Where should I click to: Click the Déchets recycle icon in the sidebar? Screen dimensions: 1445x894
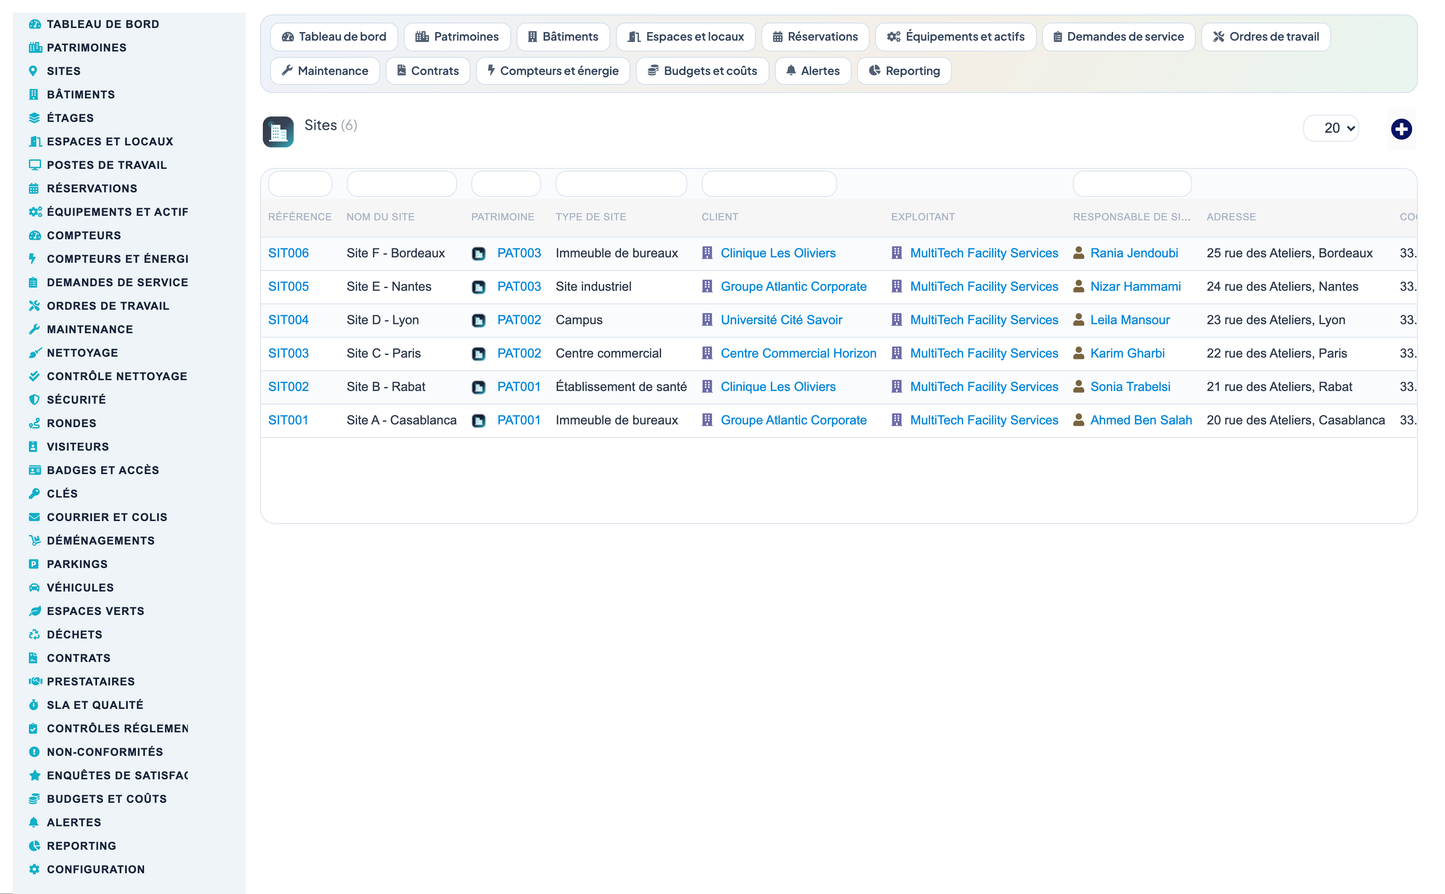(x=34, y=635)
